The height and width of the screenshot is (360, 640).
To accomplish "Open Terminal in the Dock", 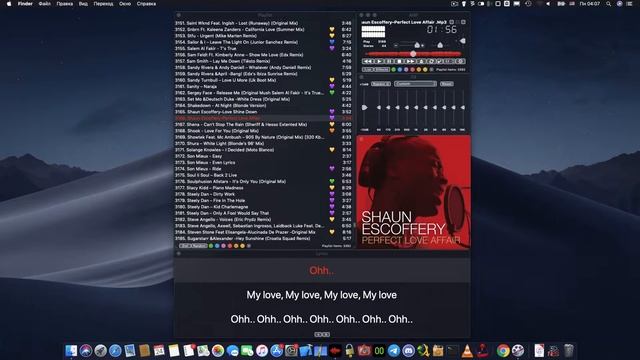I will [x=452, y=351].
